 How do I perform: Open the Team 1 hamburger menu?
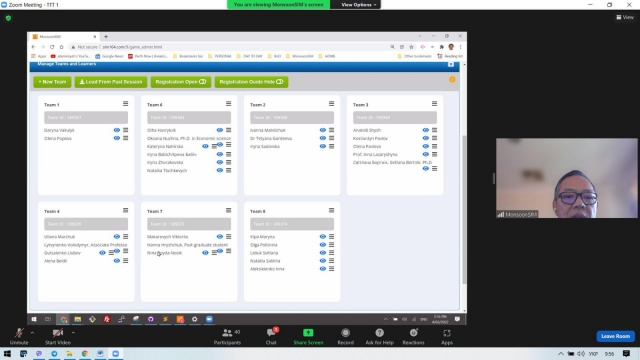[125, 104]
